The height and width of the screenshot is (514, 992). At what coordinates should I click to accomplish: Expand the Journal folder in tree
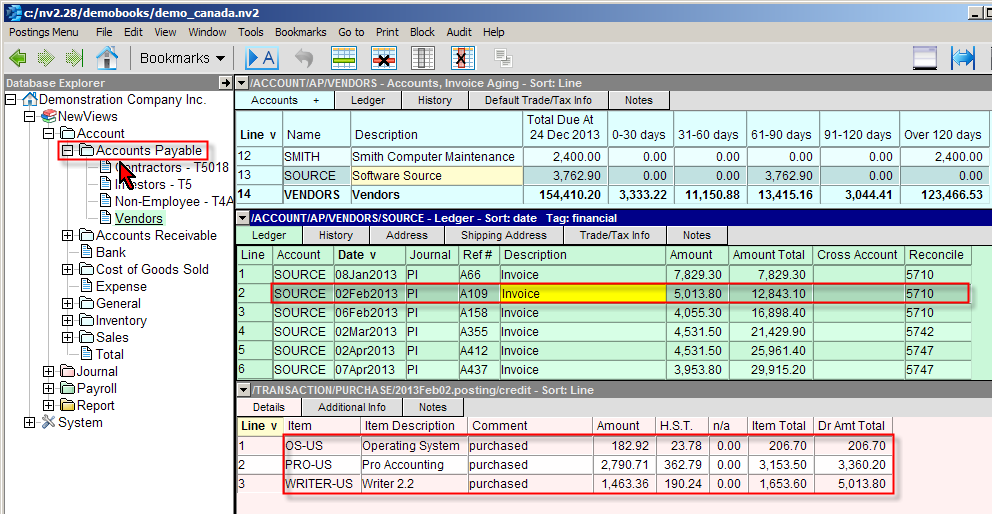point(49,372)
